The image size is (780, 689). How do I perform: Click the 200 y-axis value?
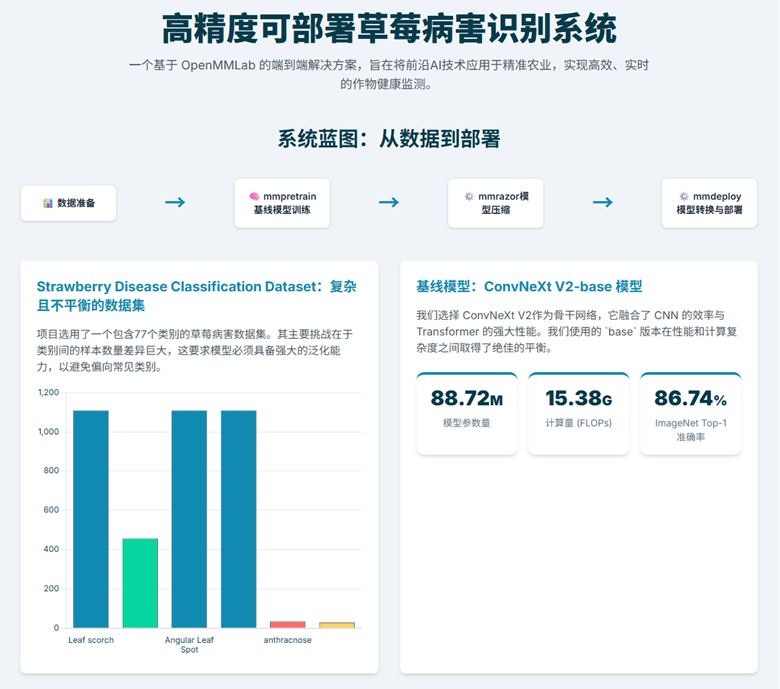51,589
